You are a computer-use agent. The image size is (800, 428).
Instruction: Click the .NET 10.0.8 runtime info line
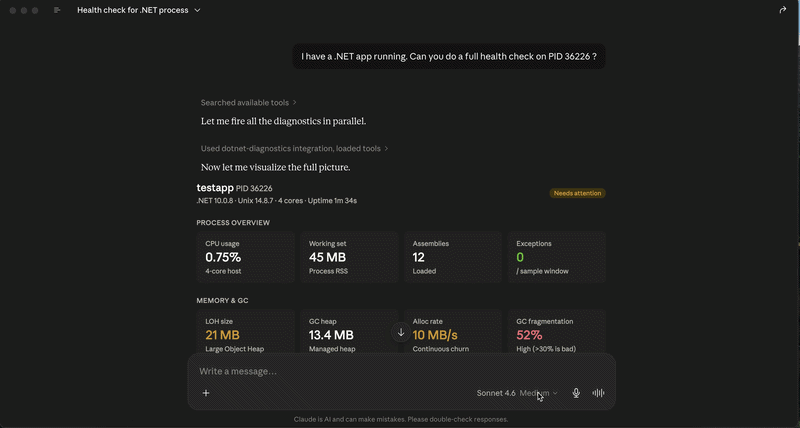(x=277, y=201)
